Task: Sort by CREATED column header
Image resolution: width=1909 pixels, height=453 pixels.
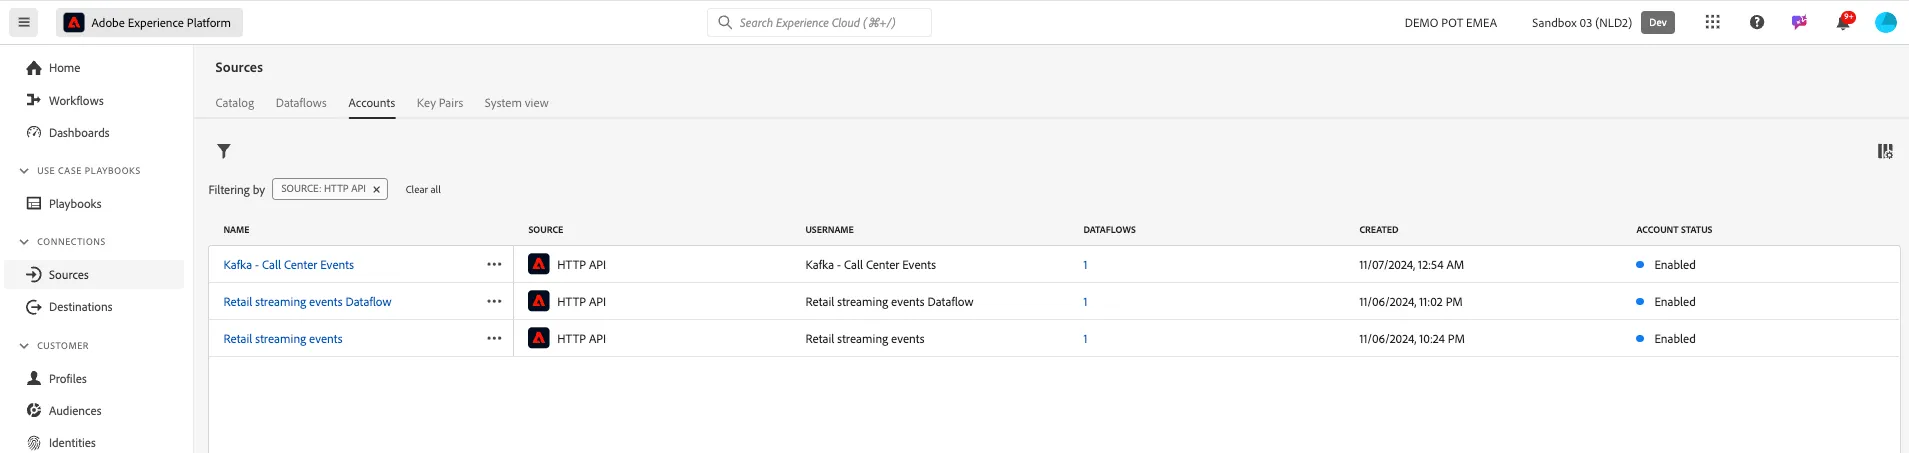Action: 1378,230
